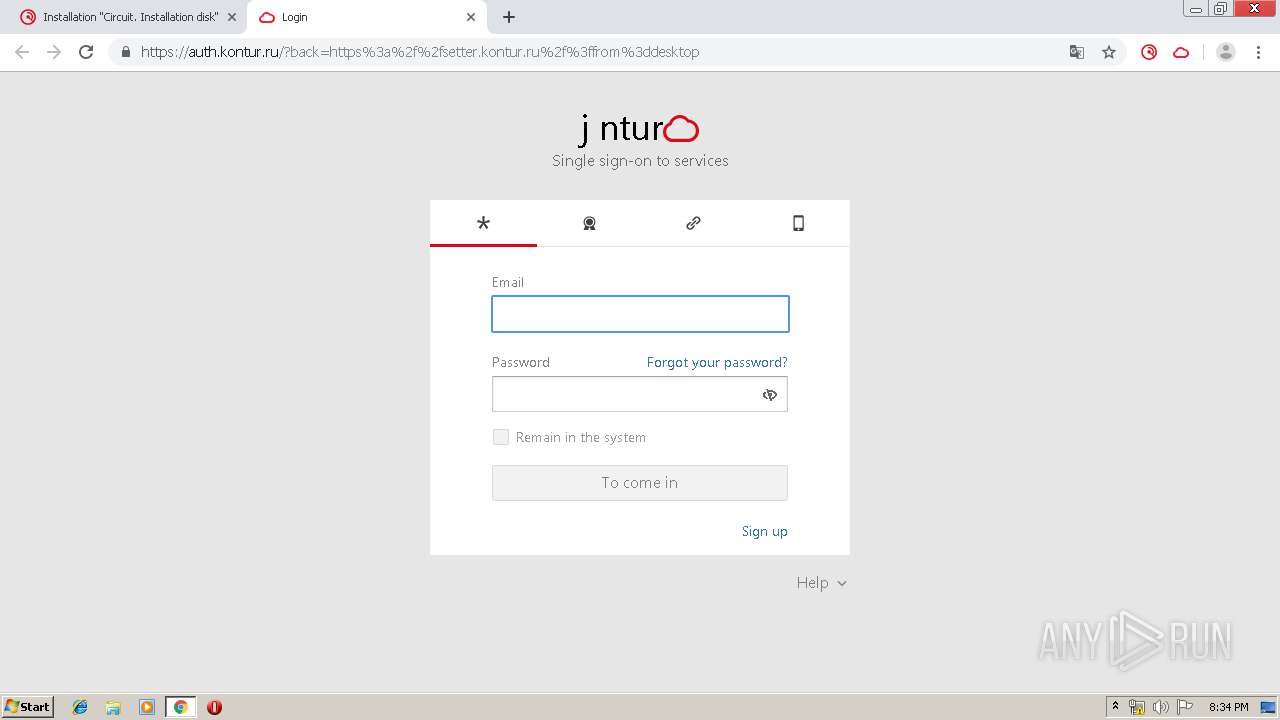Restore down the Chrome window
The width and height of the screenshot is (1280, 720).
[x=1221, y=9]
